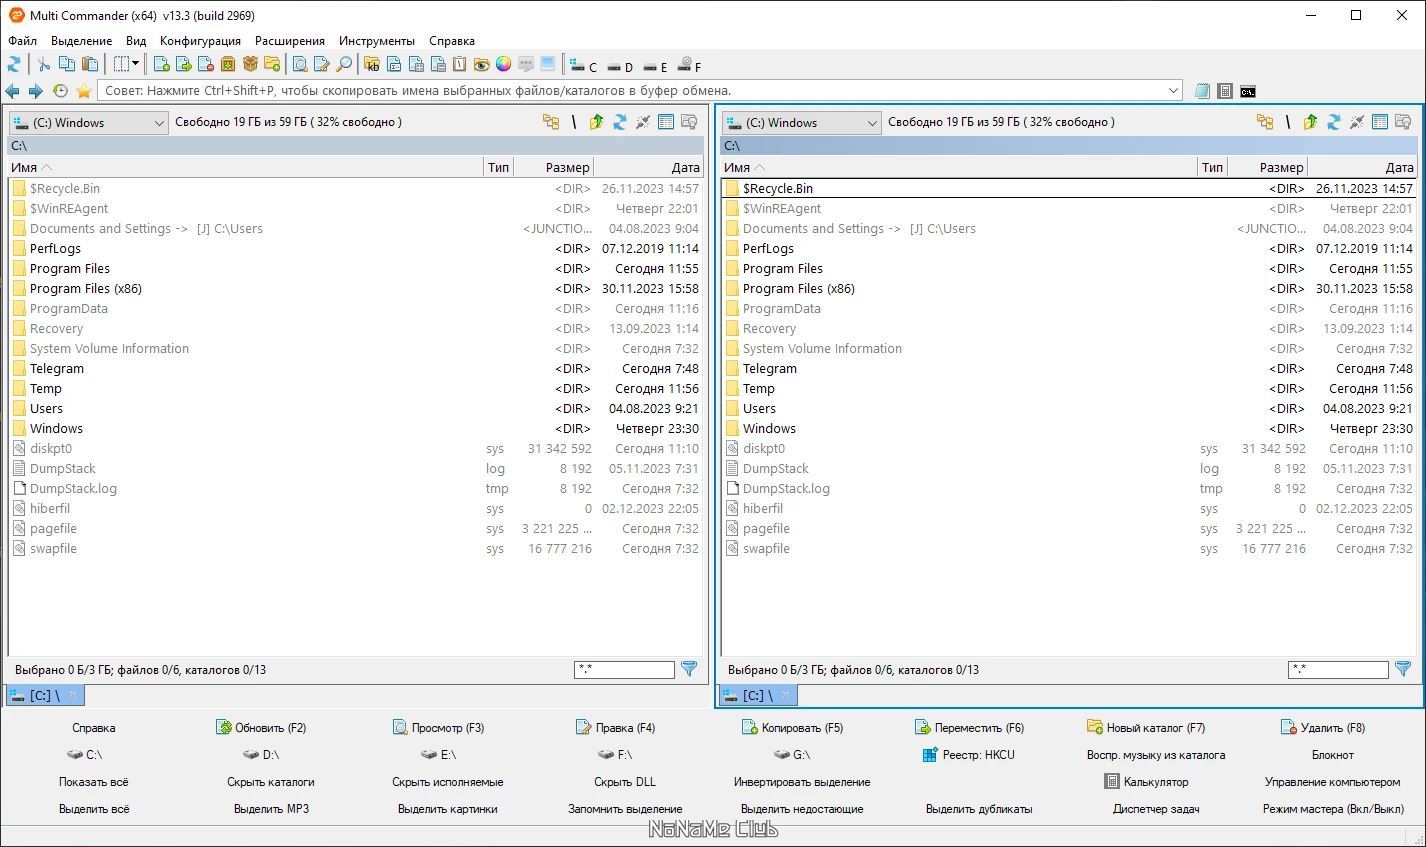Select the left panel [C:] \ tab
1426x847 pixels.
click(x=44, y=695)
